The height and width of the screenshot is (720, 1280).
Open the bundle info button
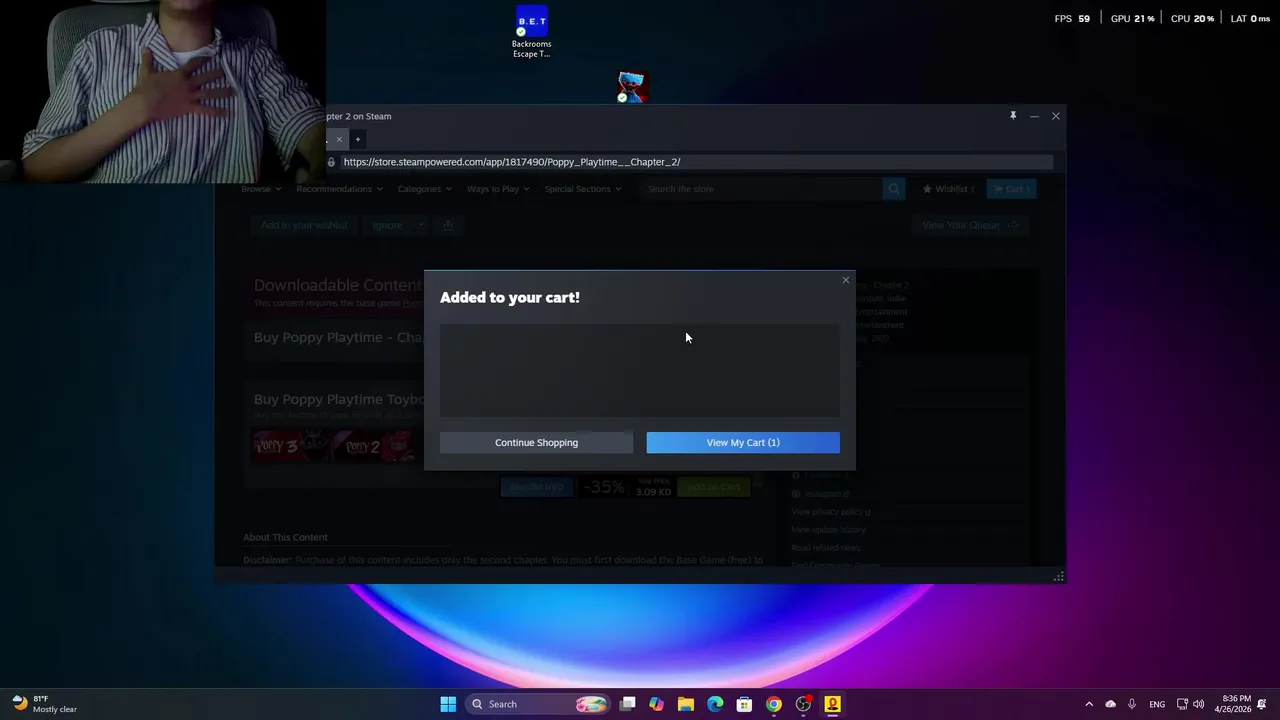[x=537, y=487]
